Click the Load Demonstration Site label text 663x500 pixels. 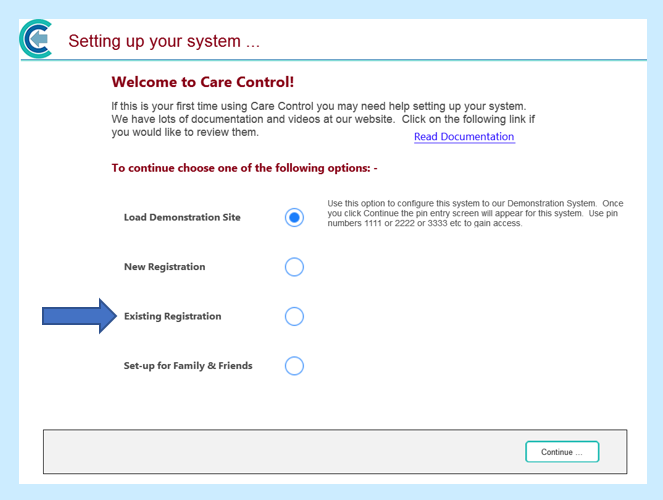(182, 217)
